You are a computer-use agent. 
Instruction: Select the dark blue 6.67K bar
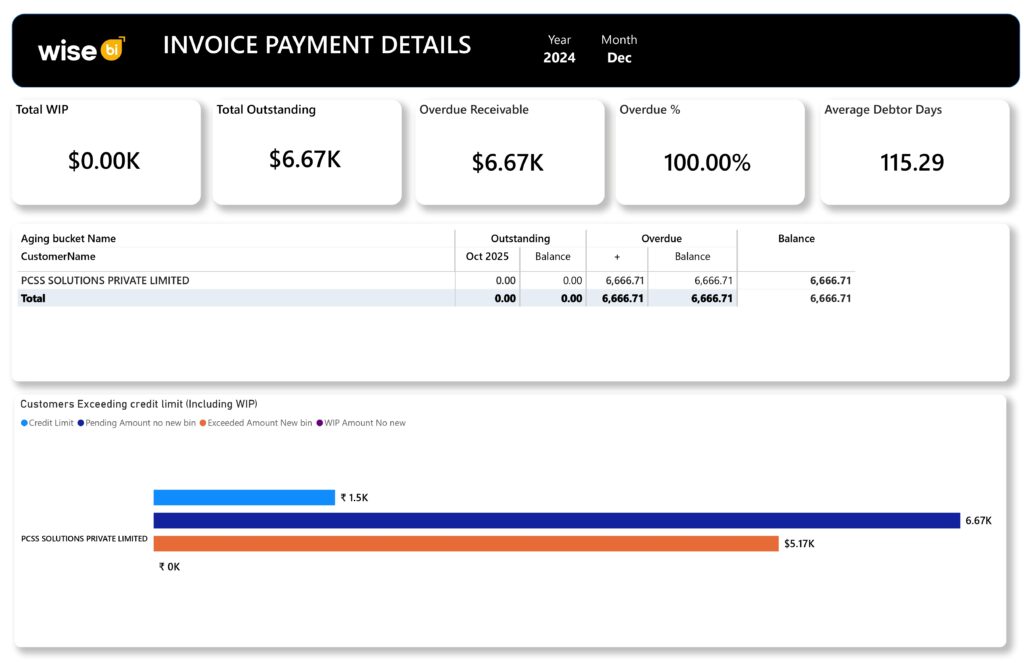coord(556,520)
